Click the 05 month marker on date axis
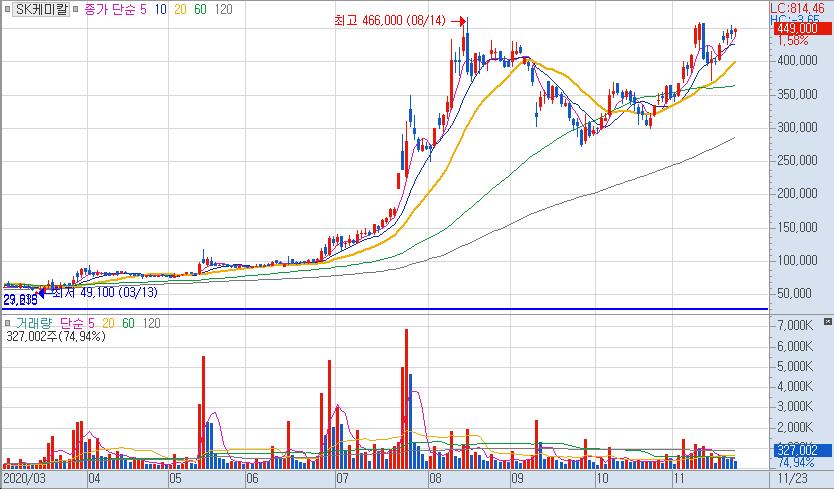The width and height of the screenshot is (834, 489). point(176,478)
